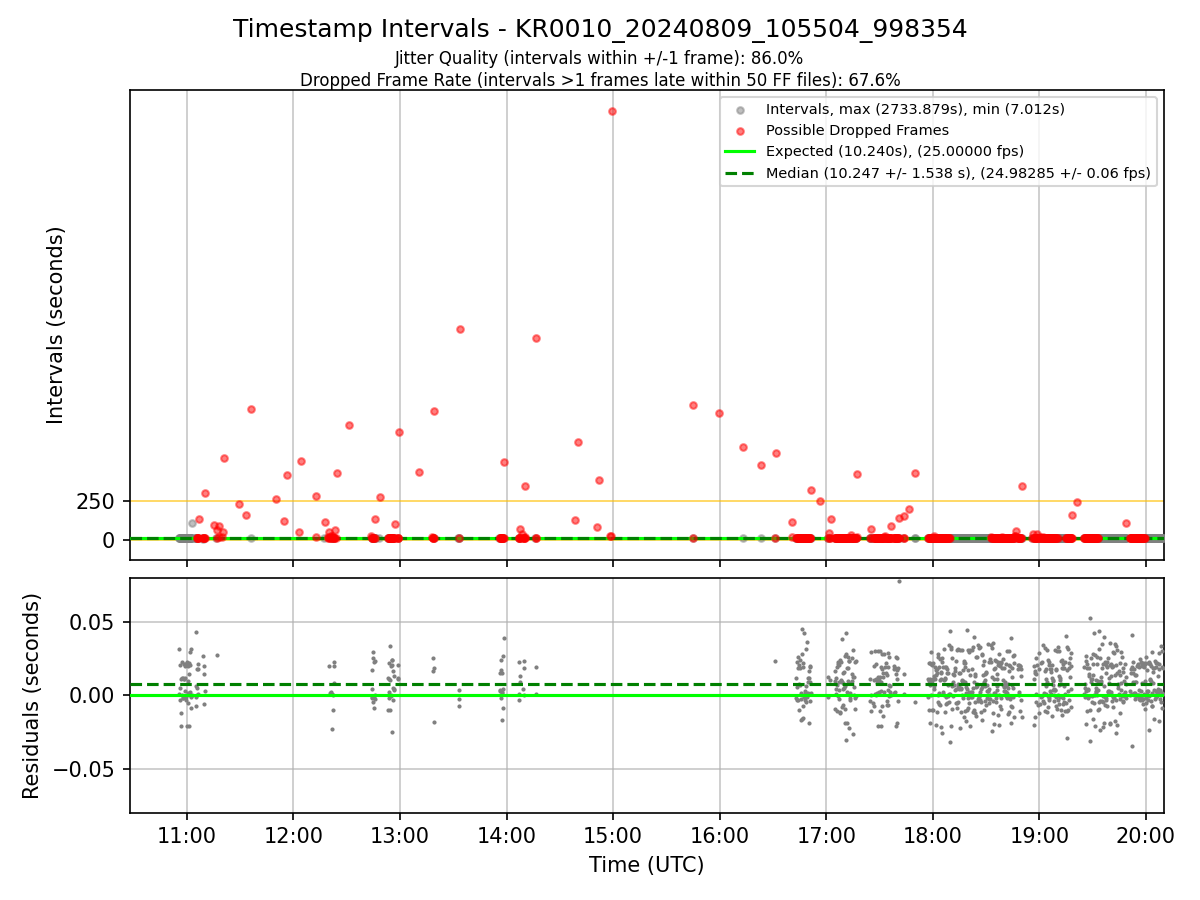Click legend entry 'Expected (10.240s), (25.00000 fps)'
Image resolution: width=1200 pixels, height=900 pixels.
(895, 151)
